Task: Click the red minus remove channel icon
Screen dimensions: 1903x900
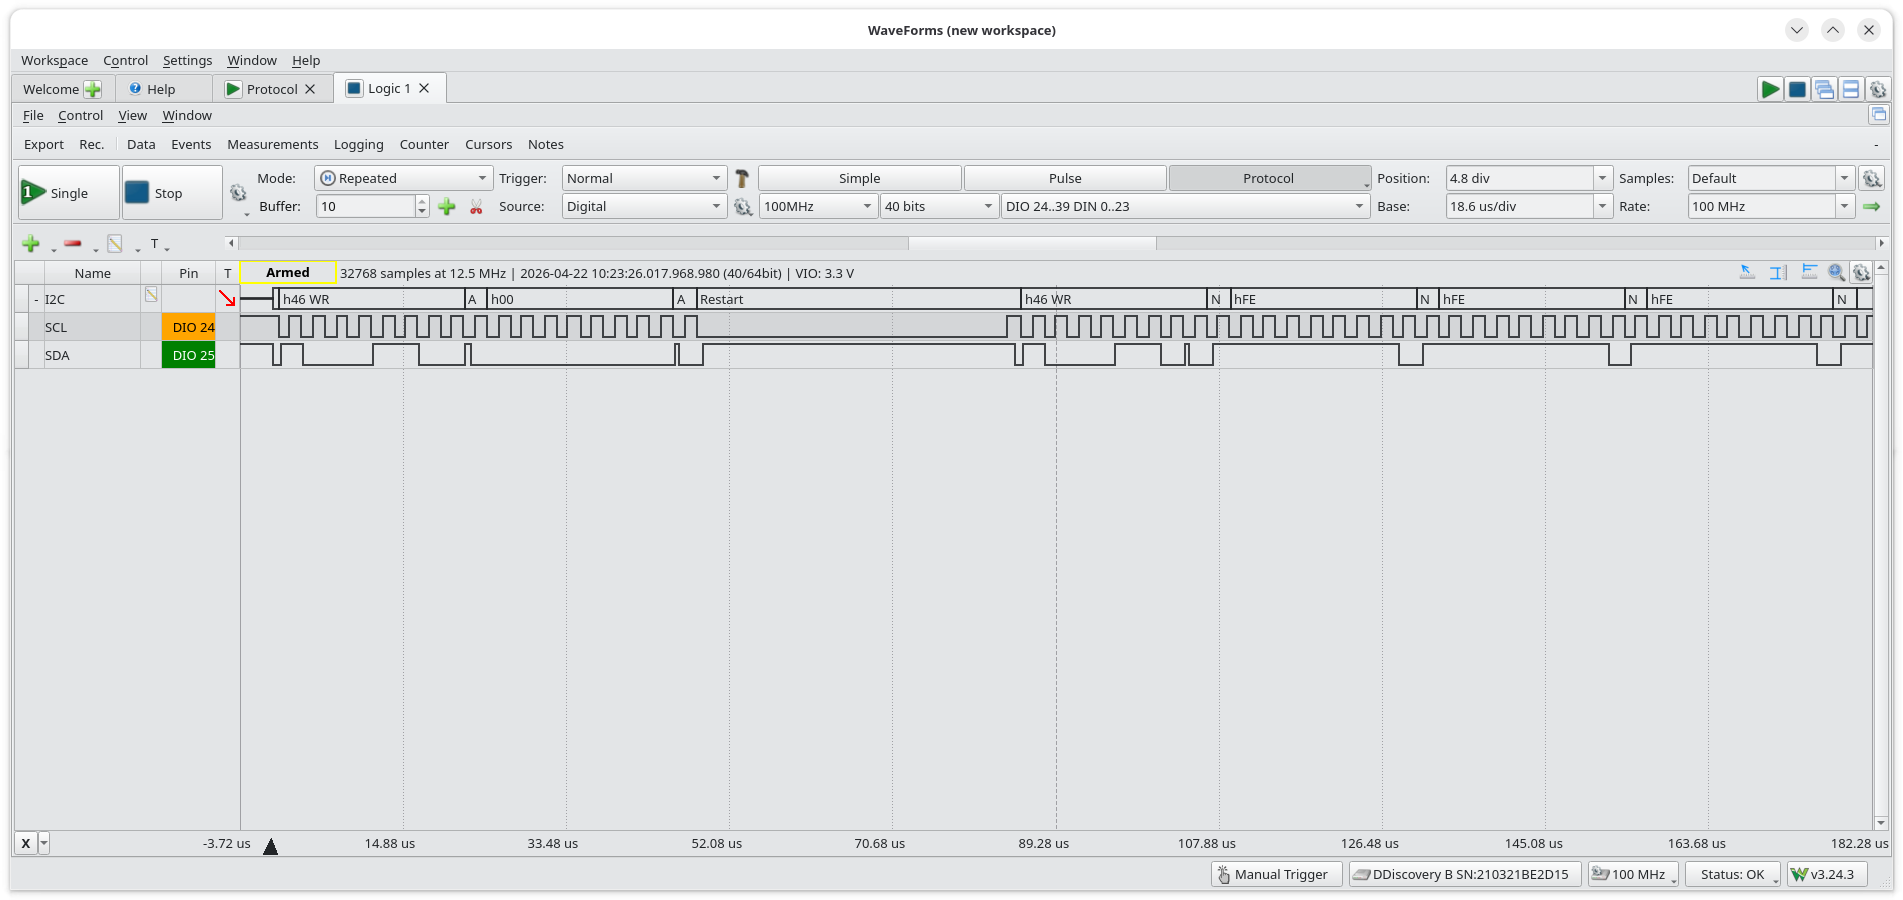Action: [73, 243]
